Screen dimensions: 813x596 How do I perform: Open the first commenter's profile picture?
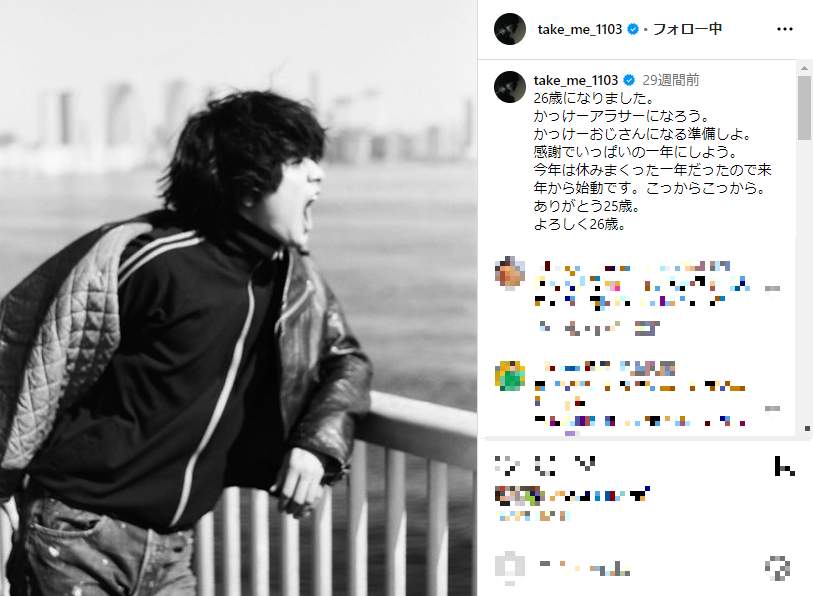pyautogui.click(x=510, y=272)
